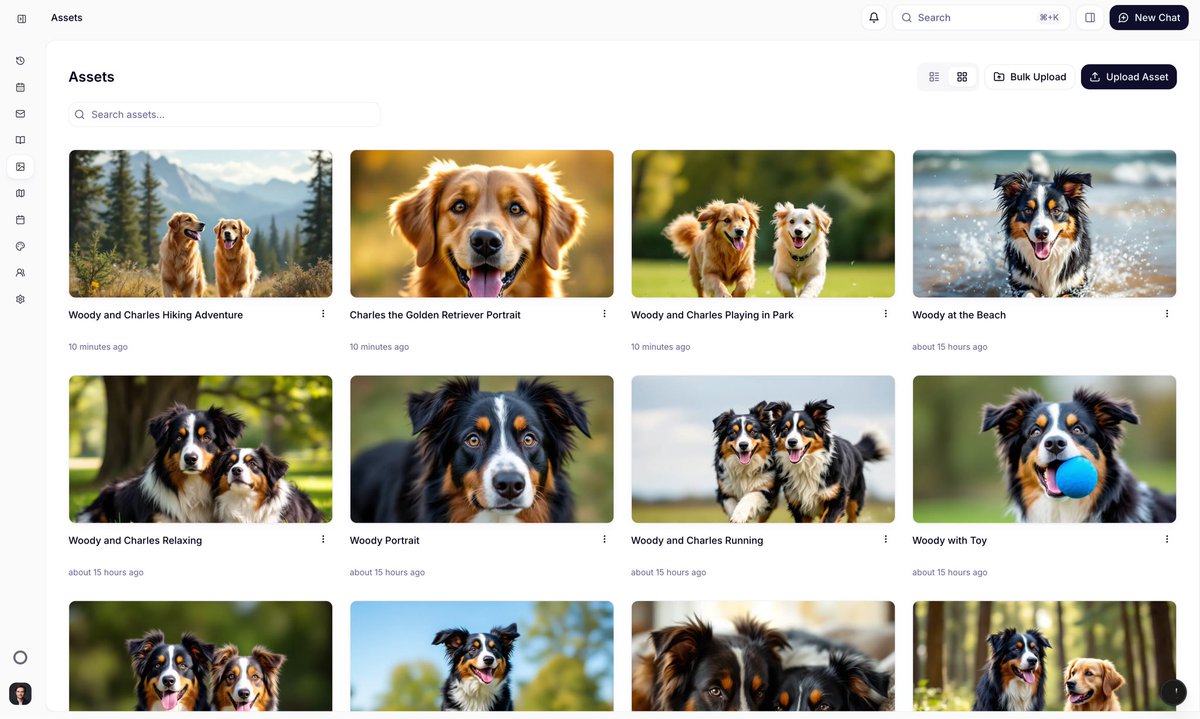Open the Woody and Charles Relaxing thumbnail

click(200, 449)
